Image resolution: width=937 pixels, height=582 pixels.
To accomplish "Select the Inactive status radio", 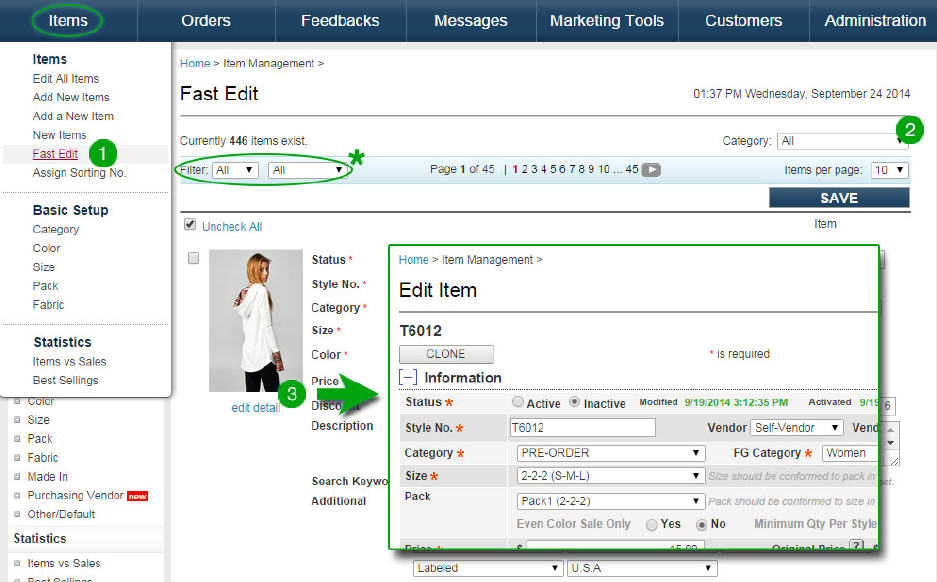I will pyautogui.click(x=574, y=402).
